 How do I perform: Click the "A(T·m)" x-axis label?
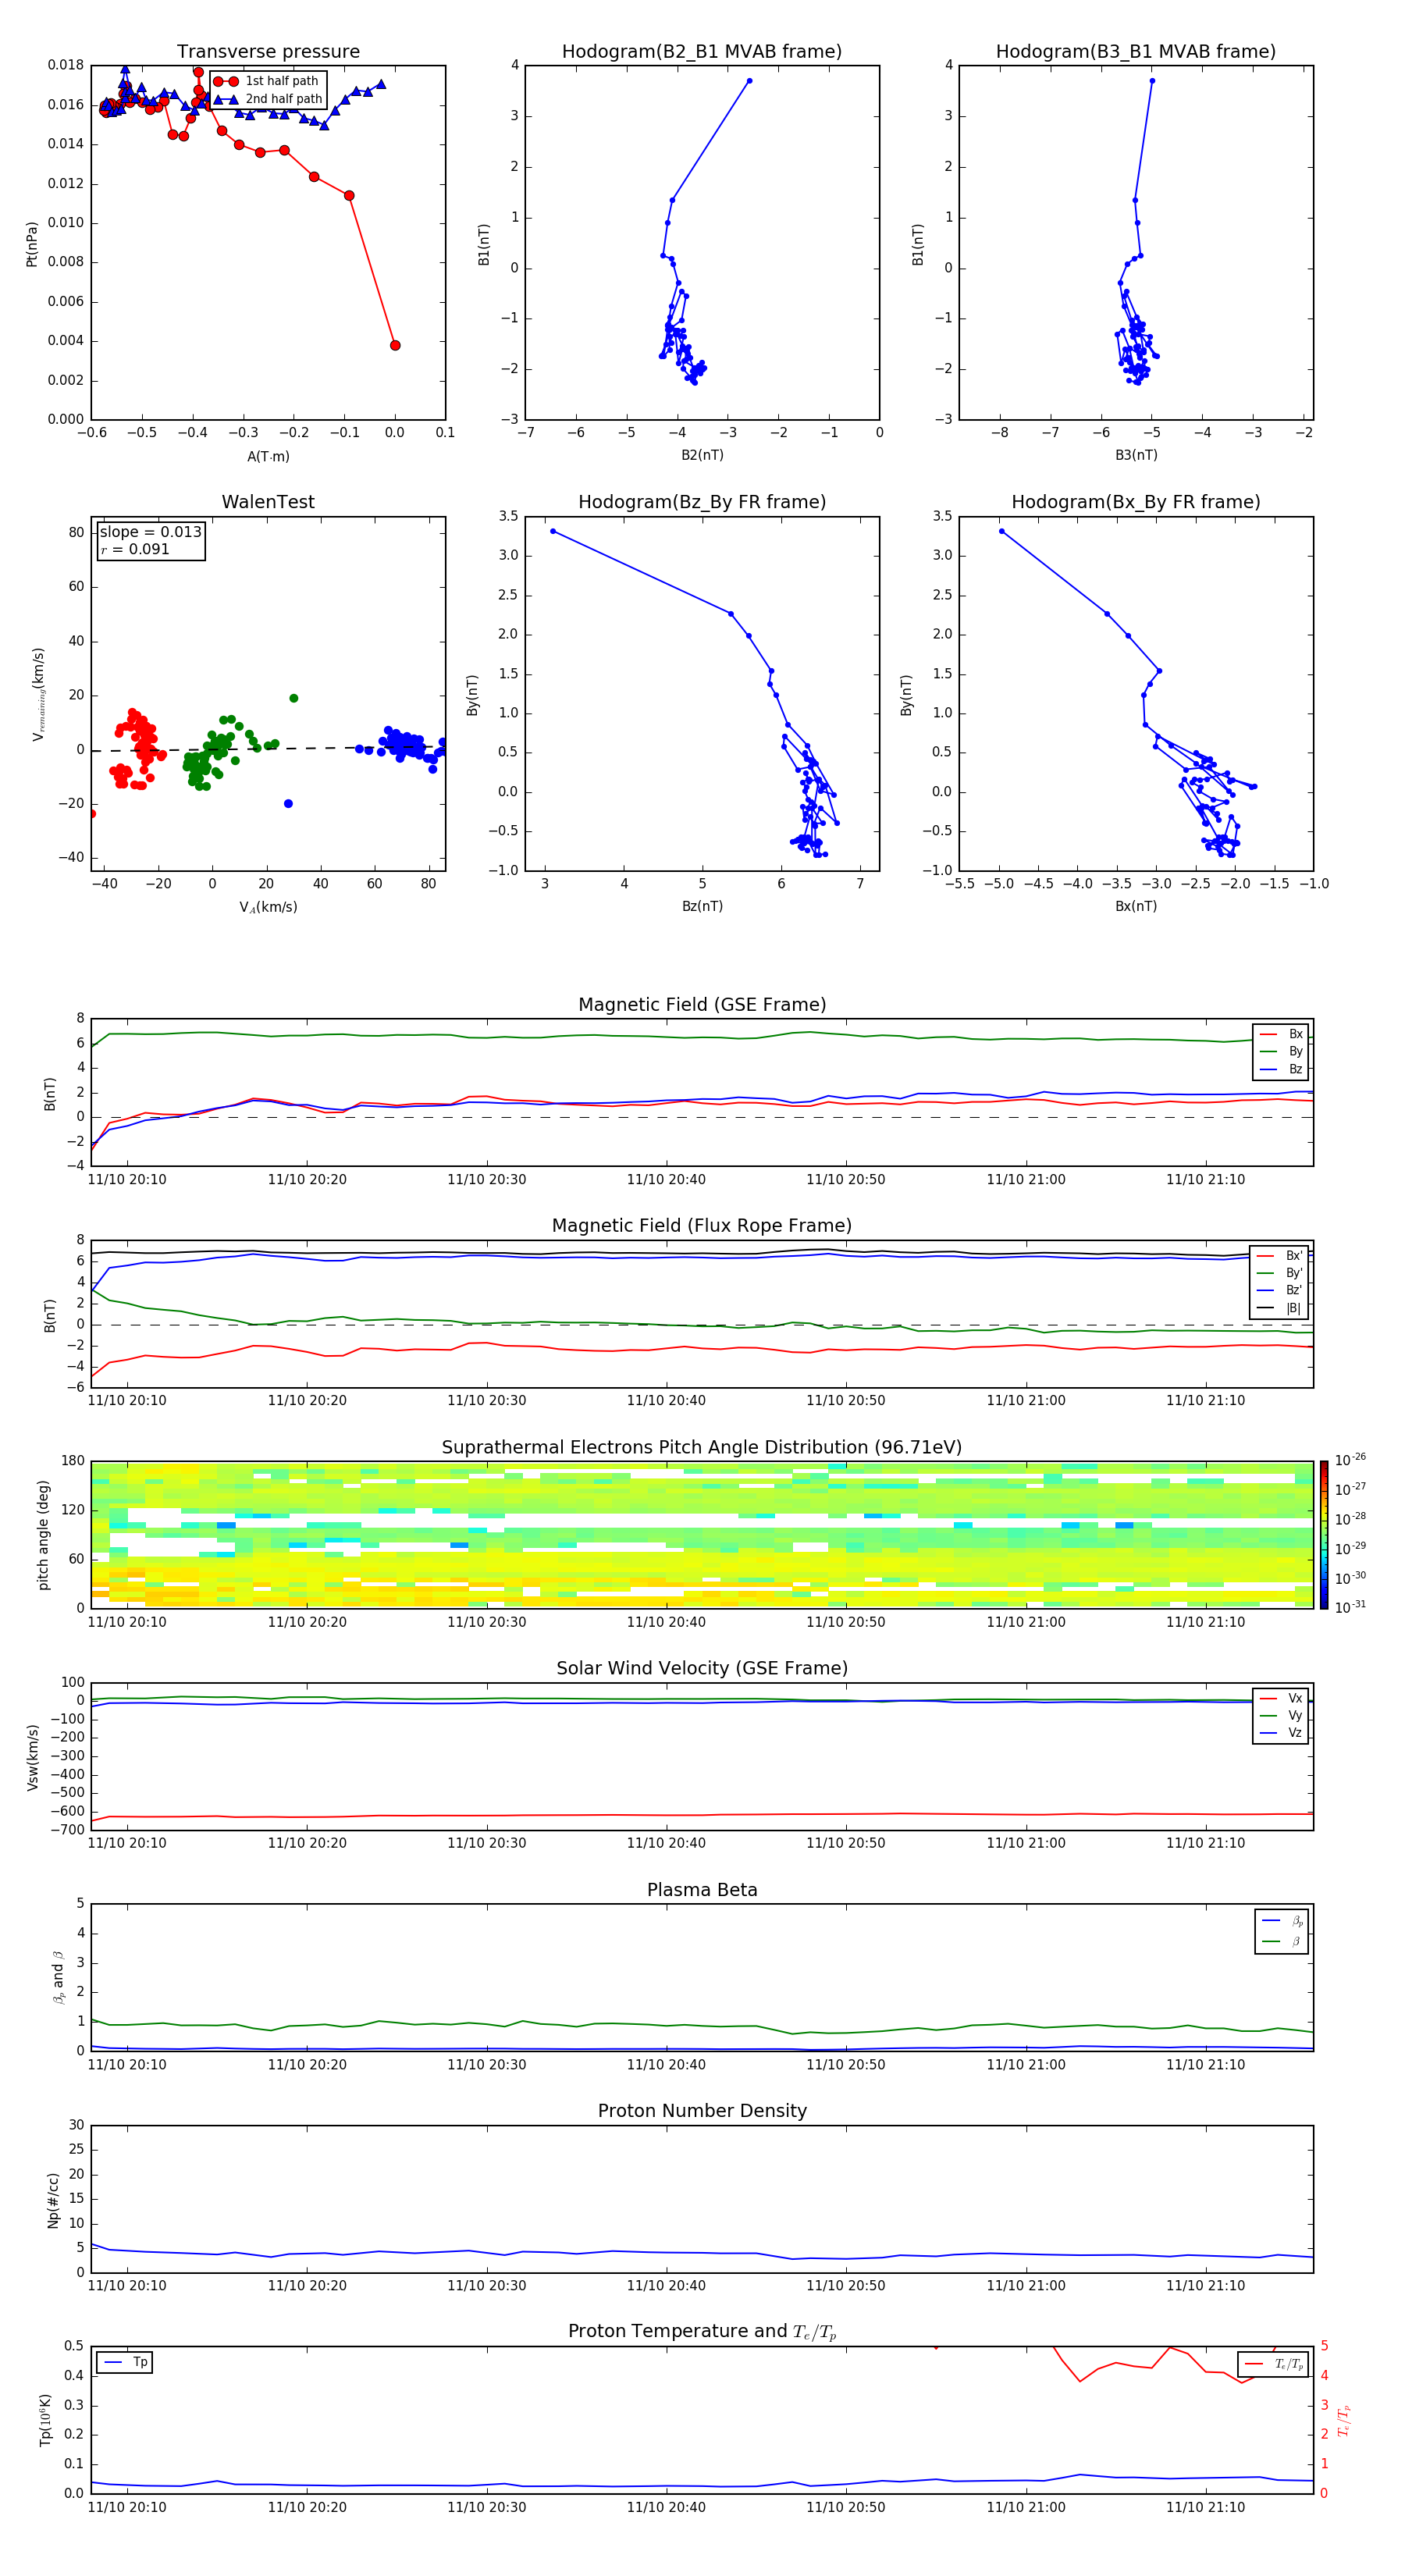268,456
